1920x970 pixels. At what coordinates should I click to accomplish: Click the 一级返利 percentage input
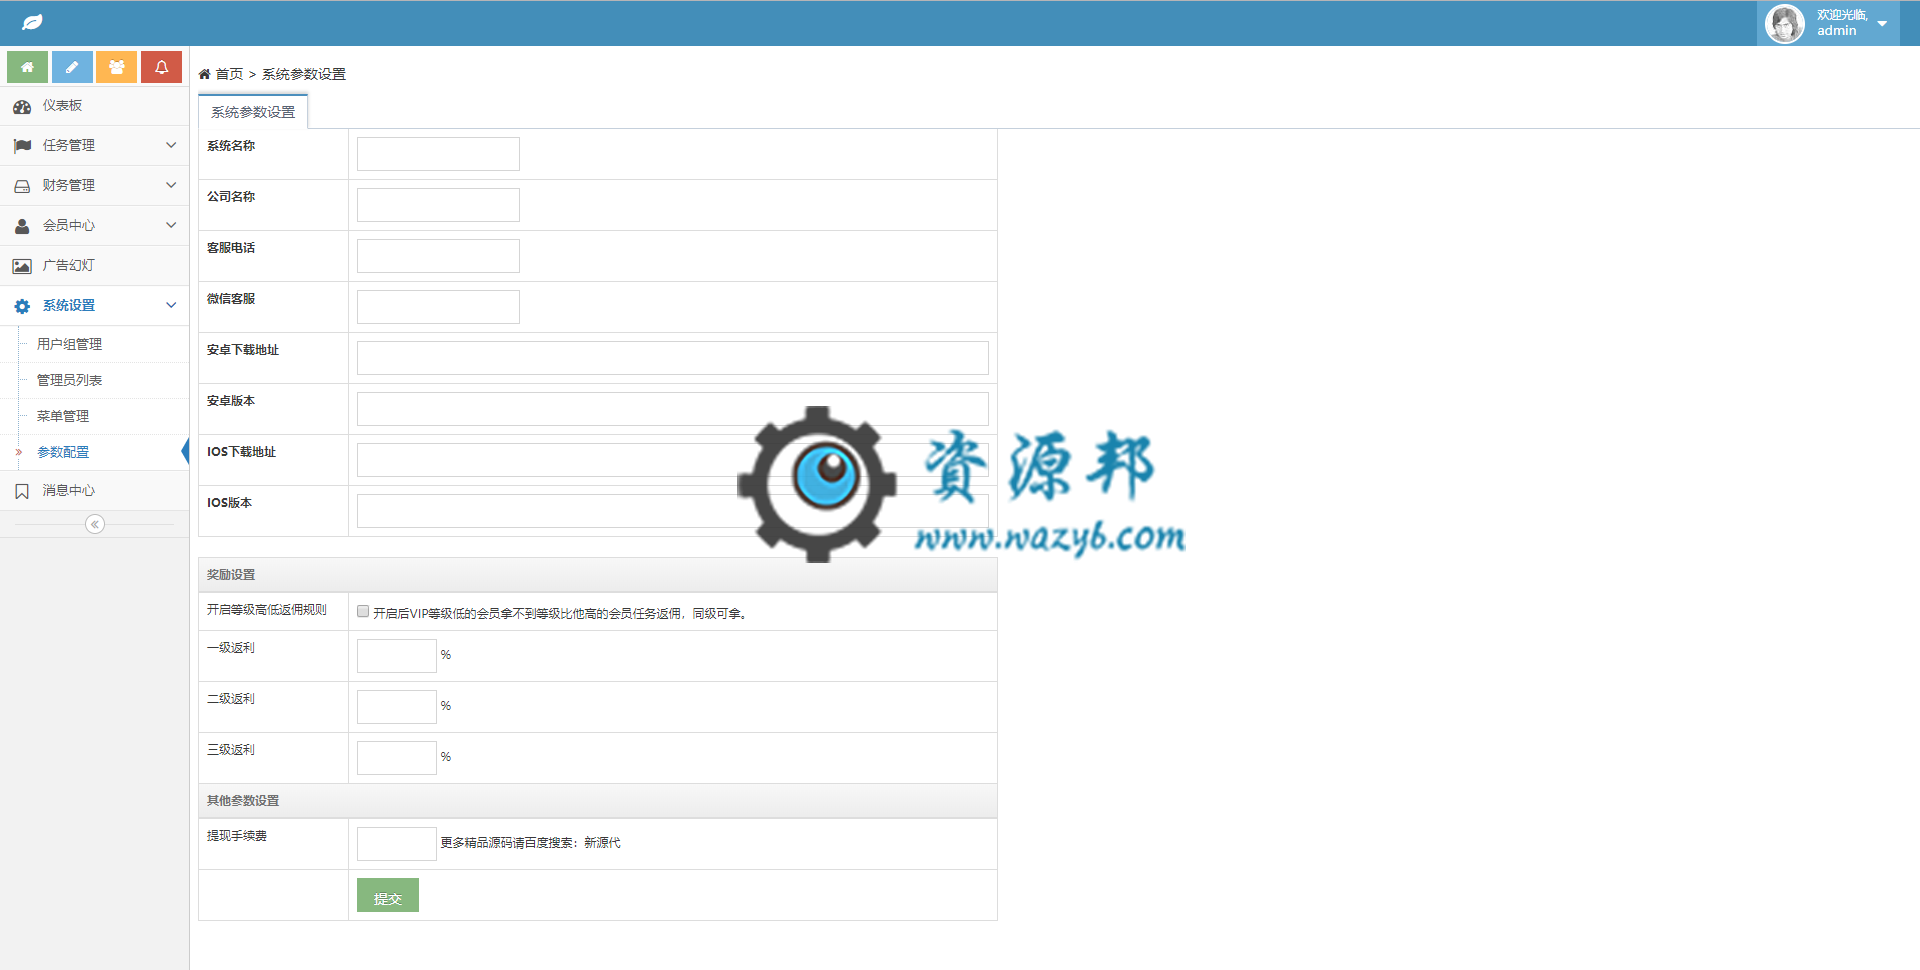397,656
